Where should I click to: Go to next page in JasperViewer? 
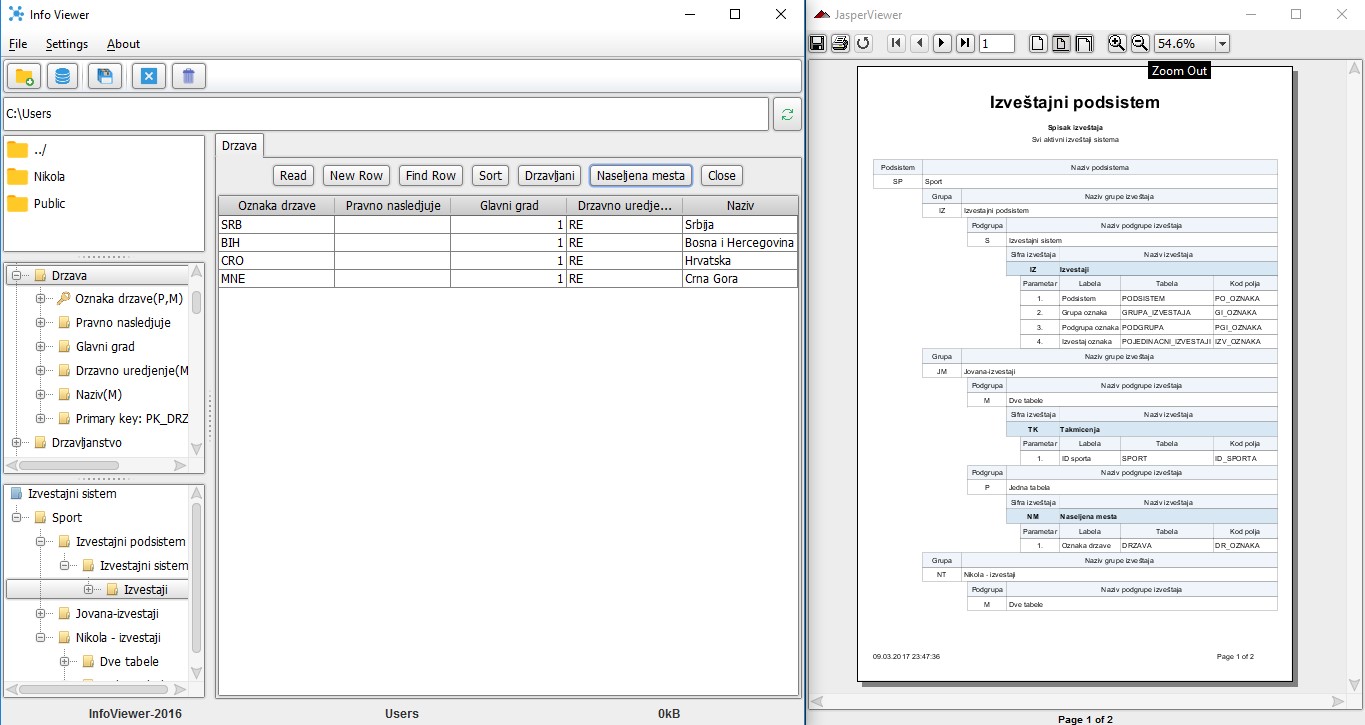[x=942, y=43]
